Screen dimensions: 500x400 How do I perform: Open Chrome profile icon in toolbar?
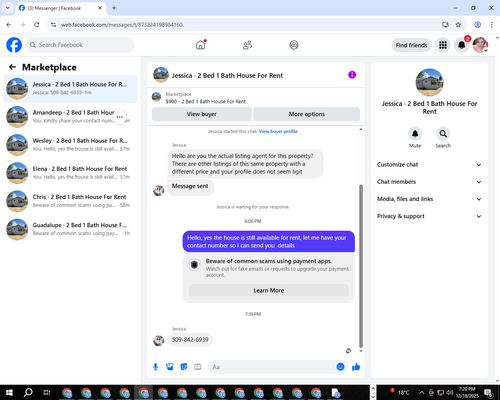click(477, 25)
